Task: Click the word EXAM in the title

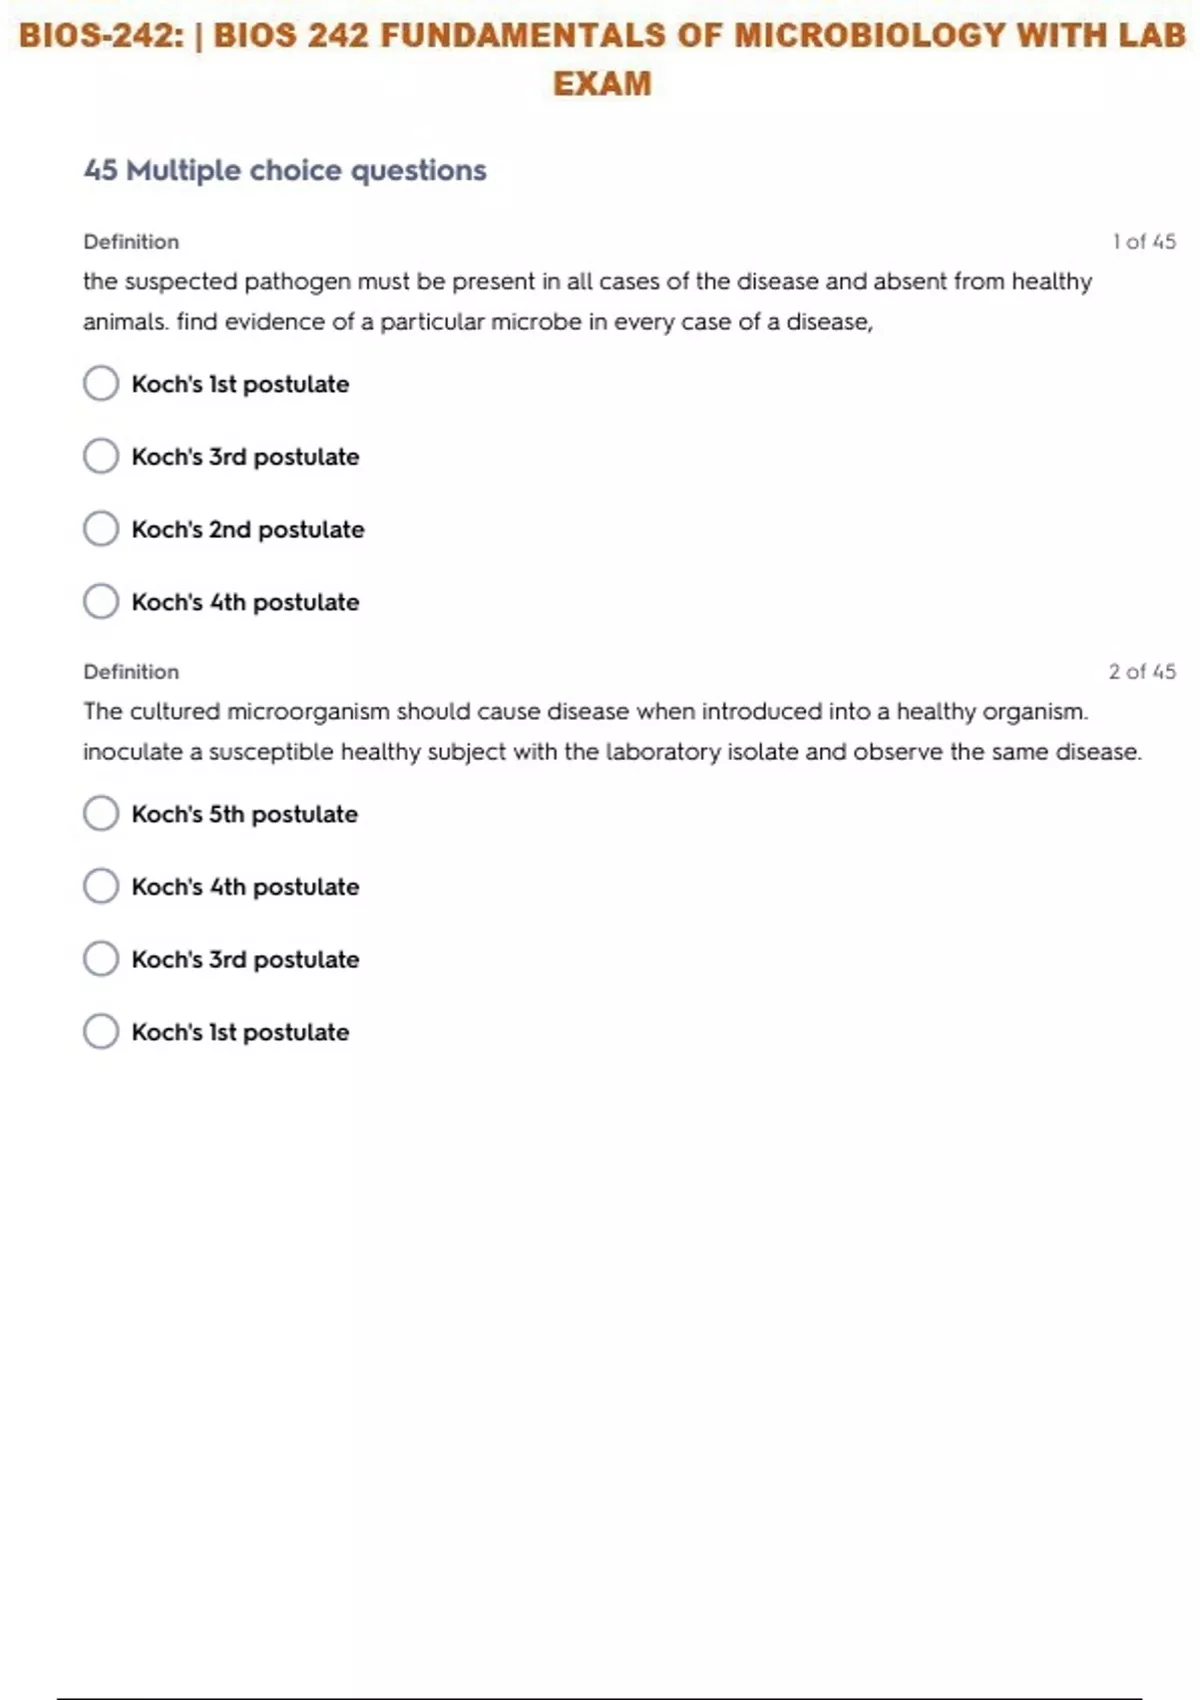Action: [602, 84]
